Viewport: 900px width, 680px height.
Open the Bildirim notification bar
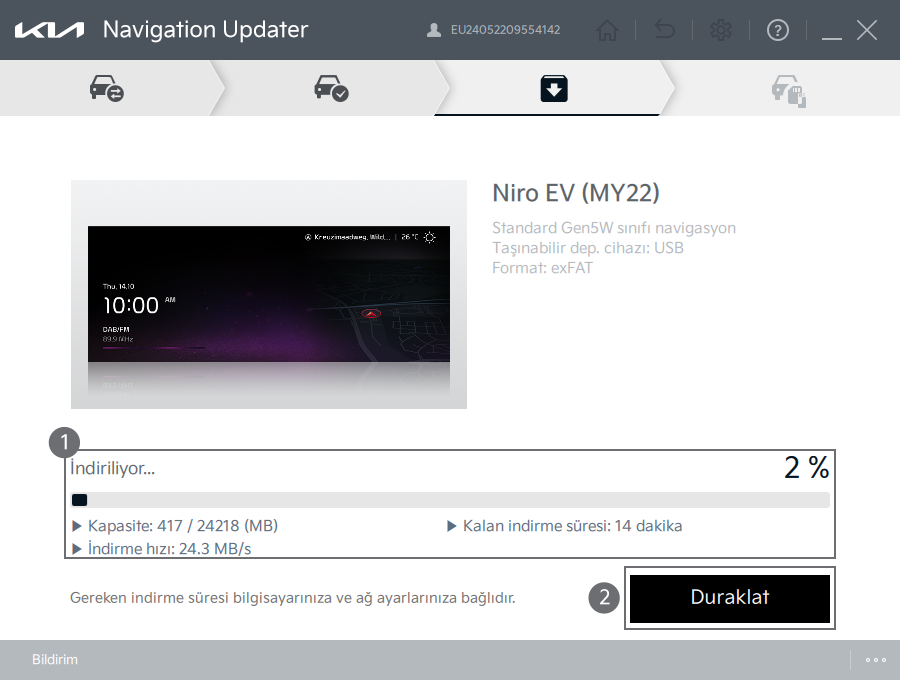[55, 659]
